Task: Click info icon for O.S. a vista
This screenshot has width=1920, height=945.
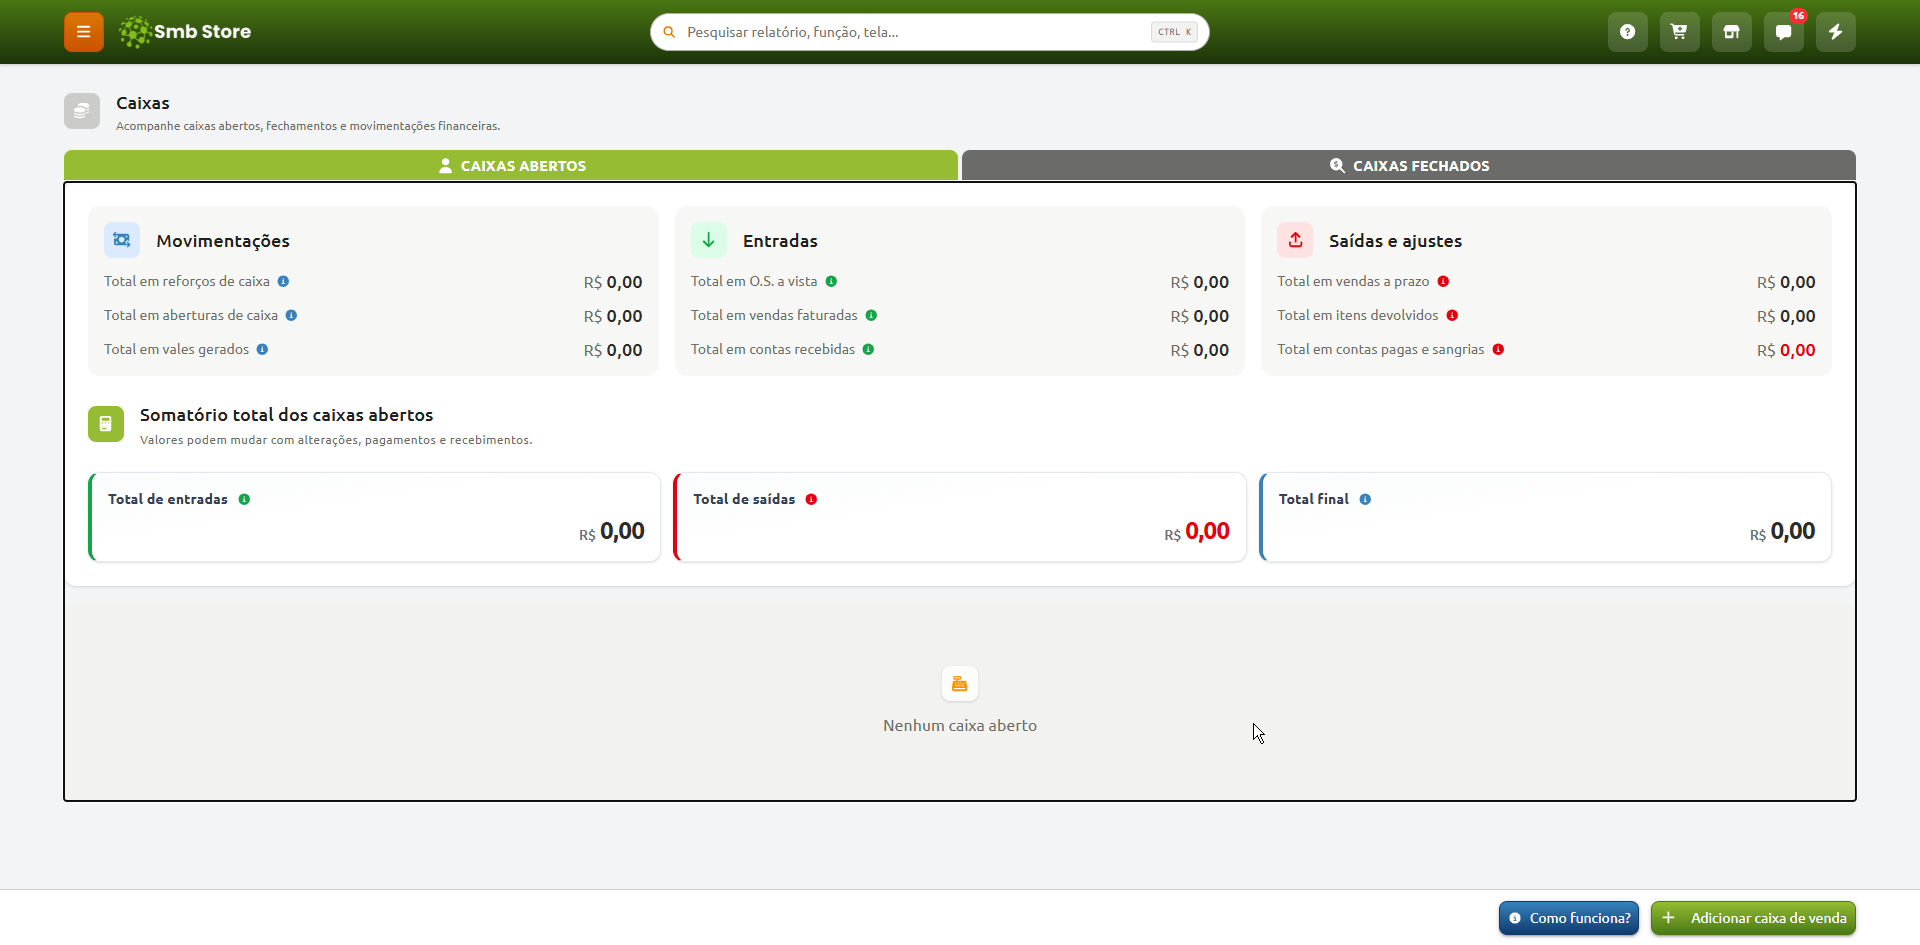Action: coord(831,282)
